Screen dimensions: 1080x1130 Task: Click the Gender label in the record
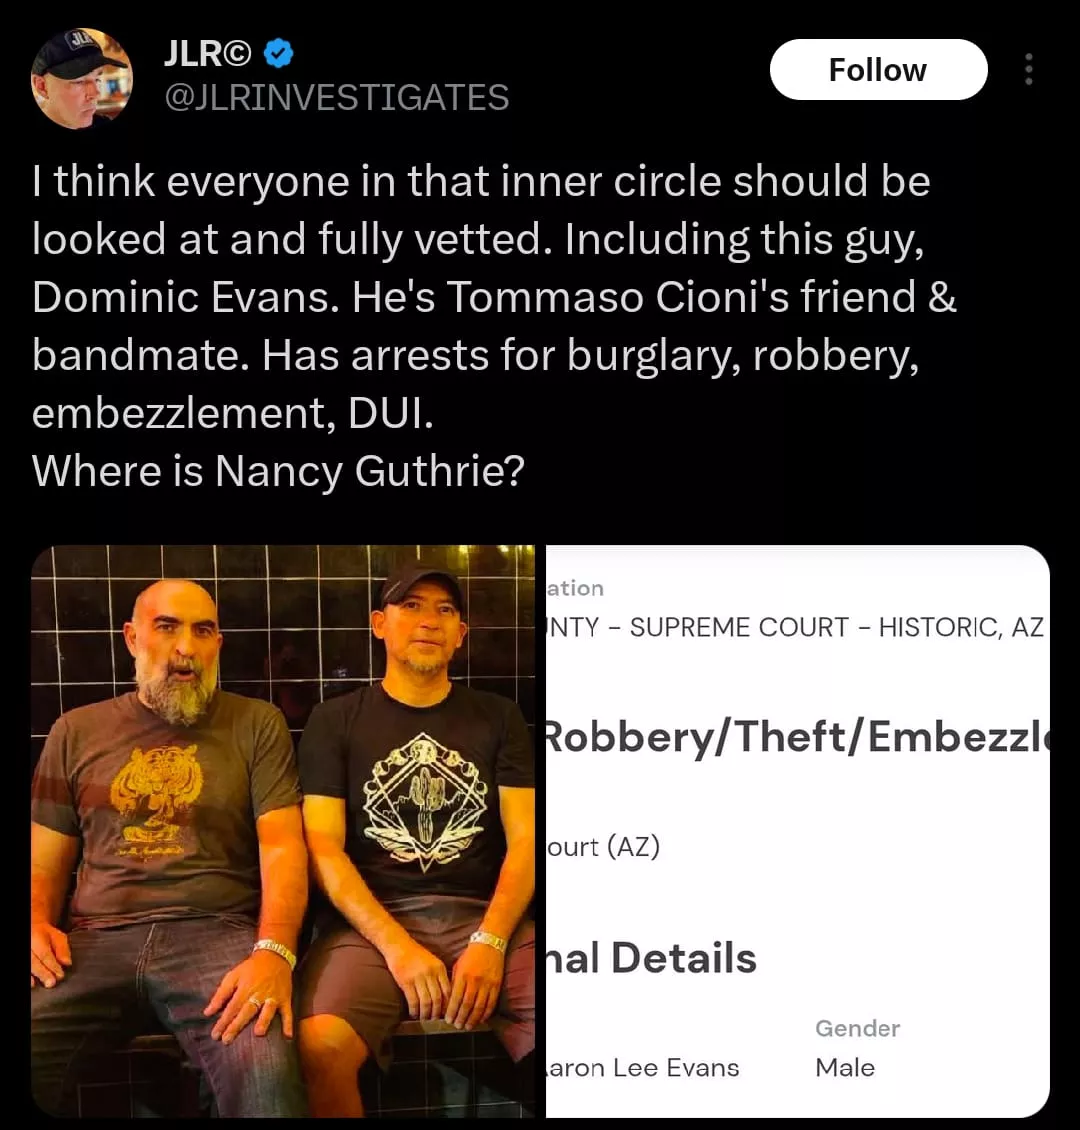(x=857, y=1028)
